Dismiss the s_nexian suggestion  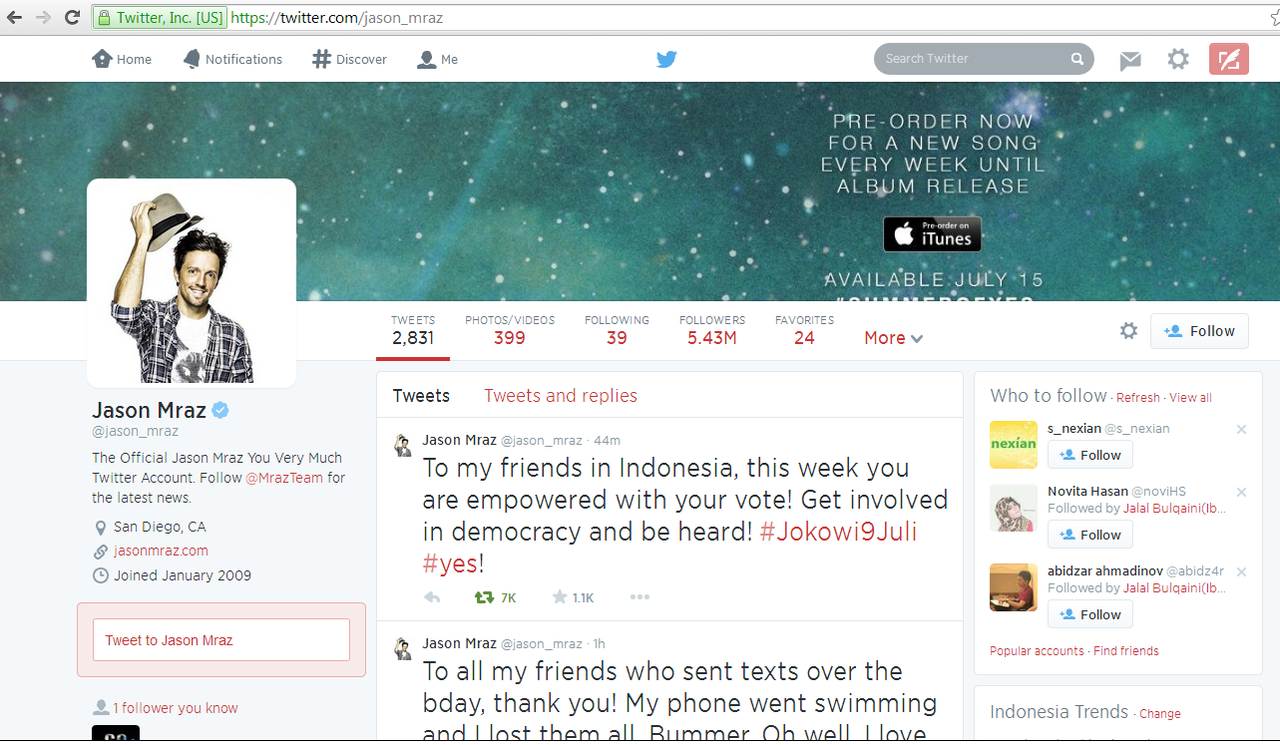tap(1241, 429)
